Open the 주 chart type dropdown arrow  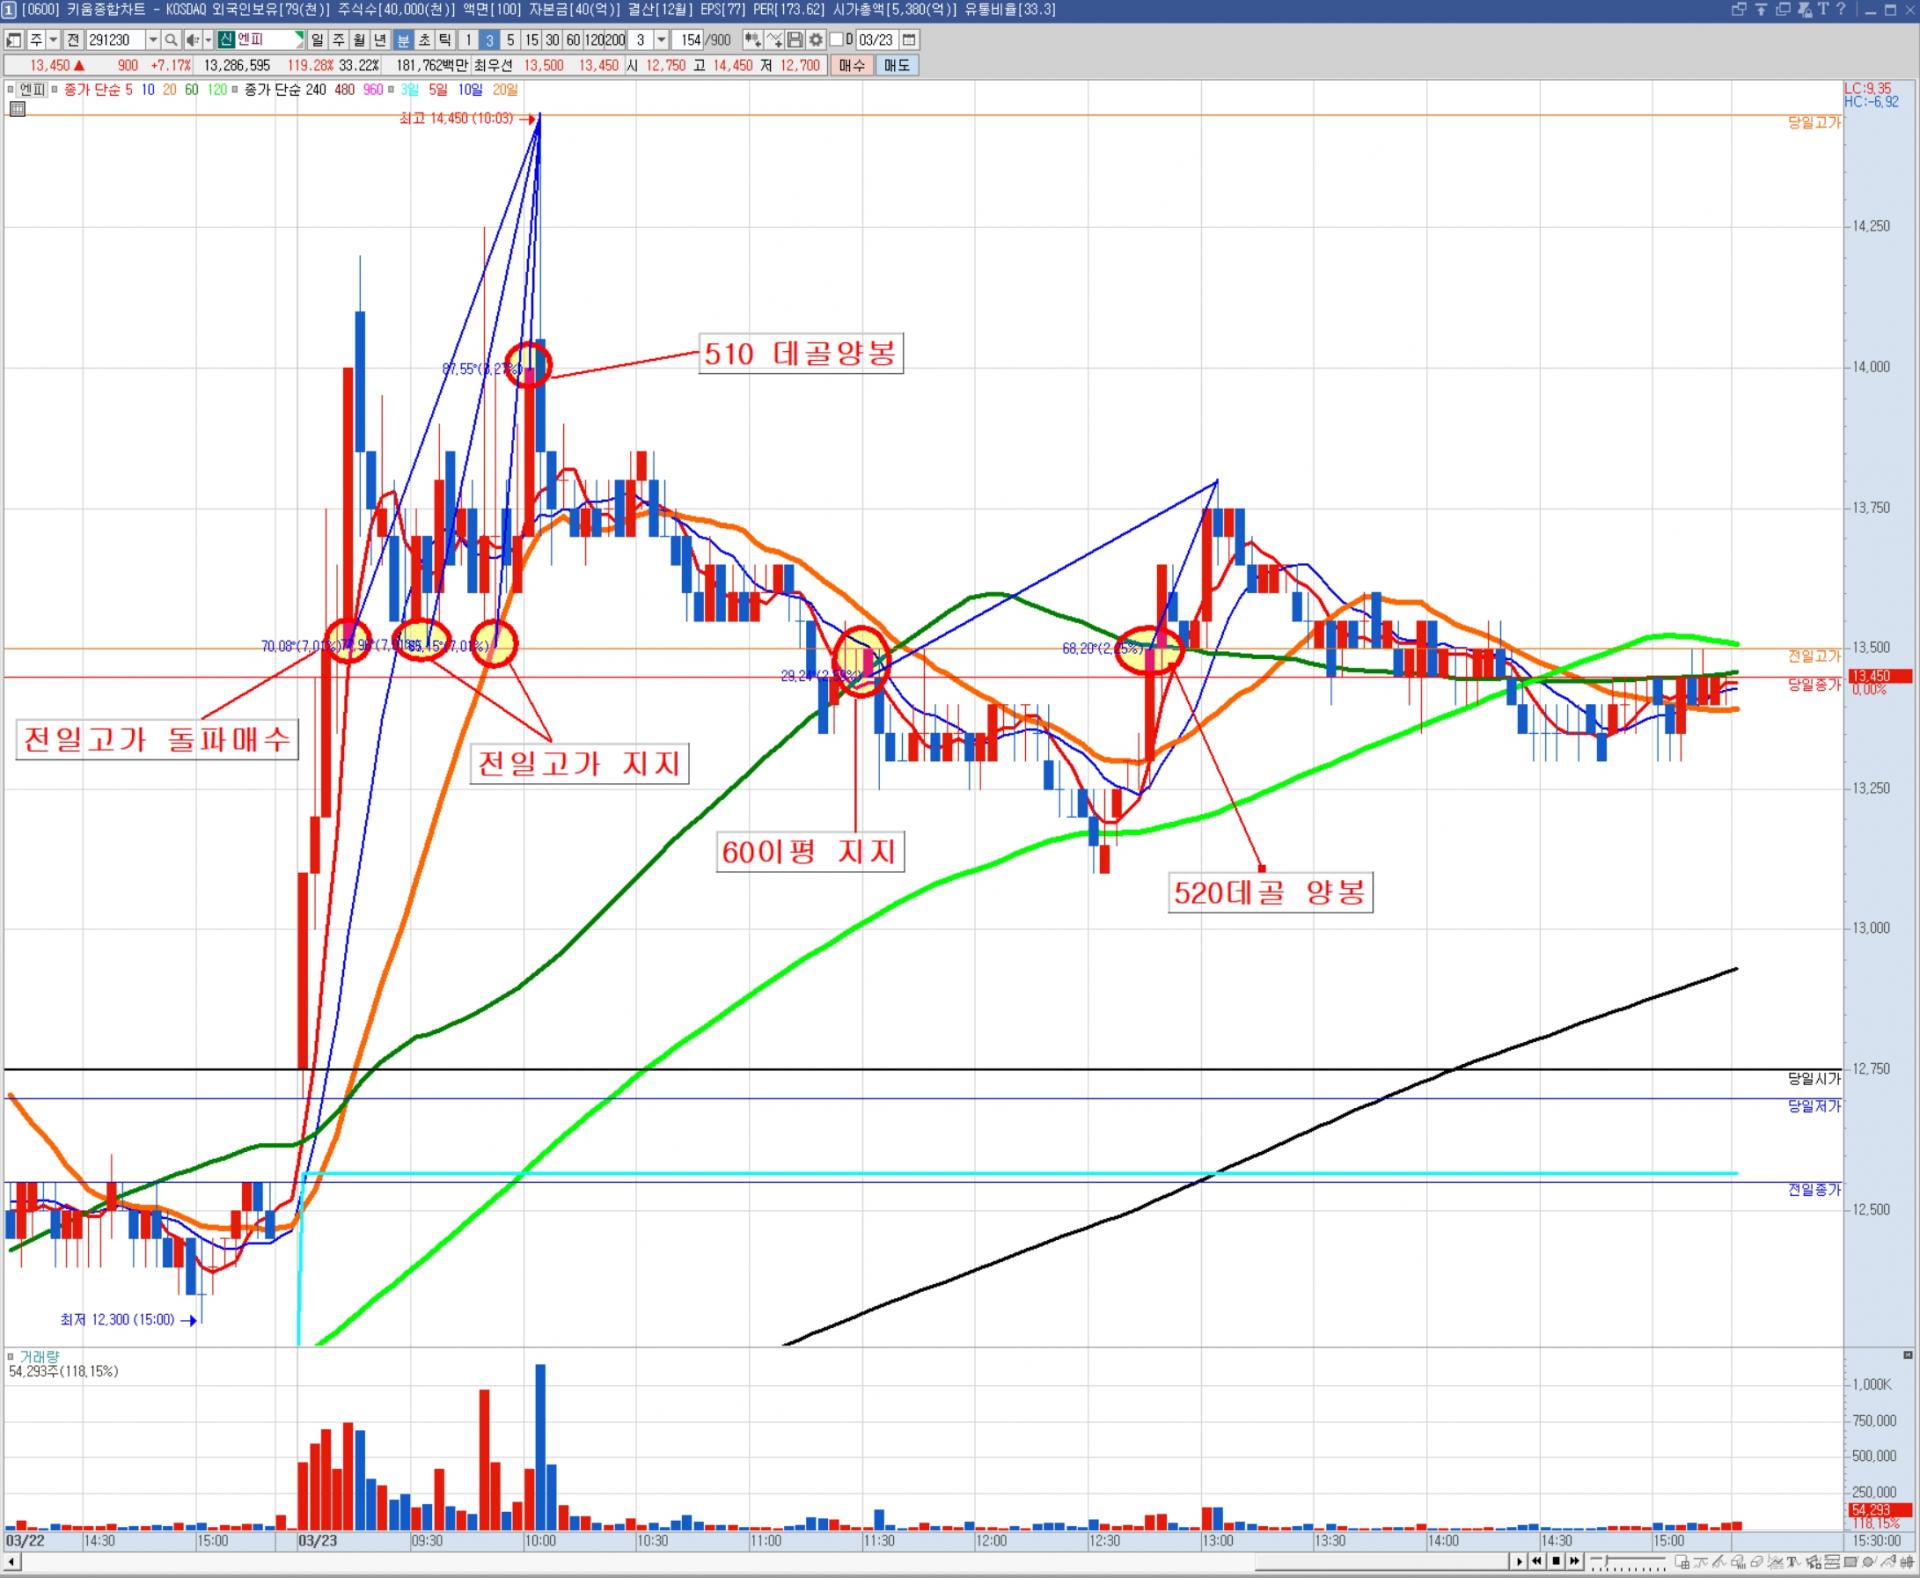(x=53, y=40)
